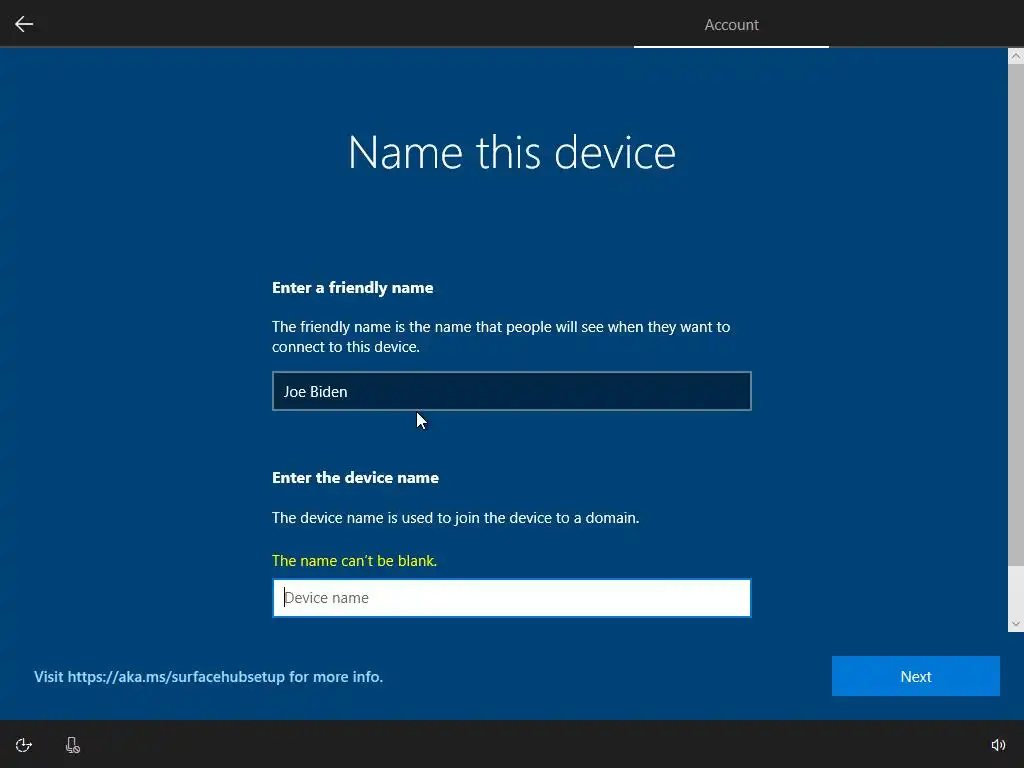1024x768 pixels.
Task: Click the input device status icon
Action: coord(72,745)
